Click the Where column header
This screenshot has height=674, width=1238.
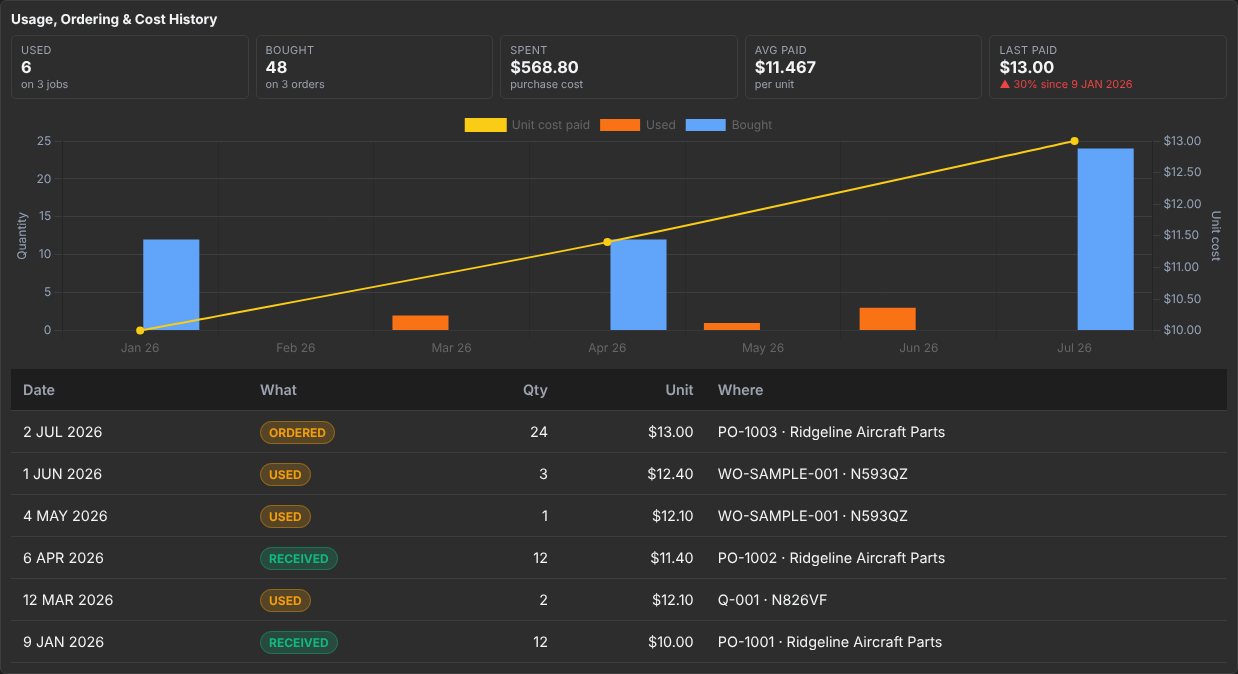pos(740,390)
